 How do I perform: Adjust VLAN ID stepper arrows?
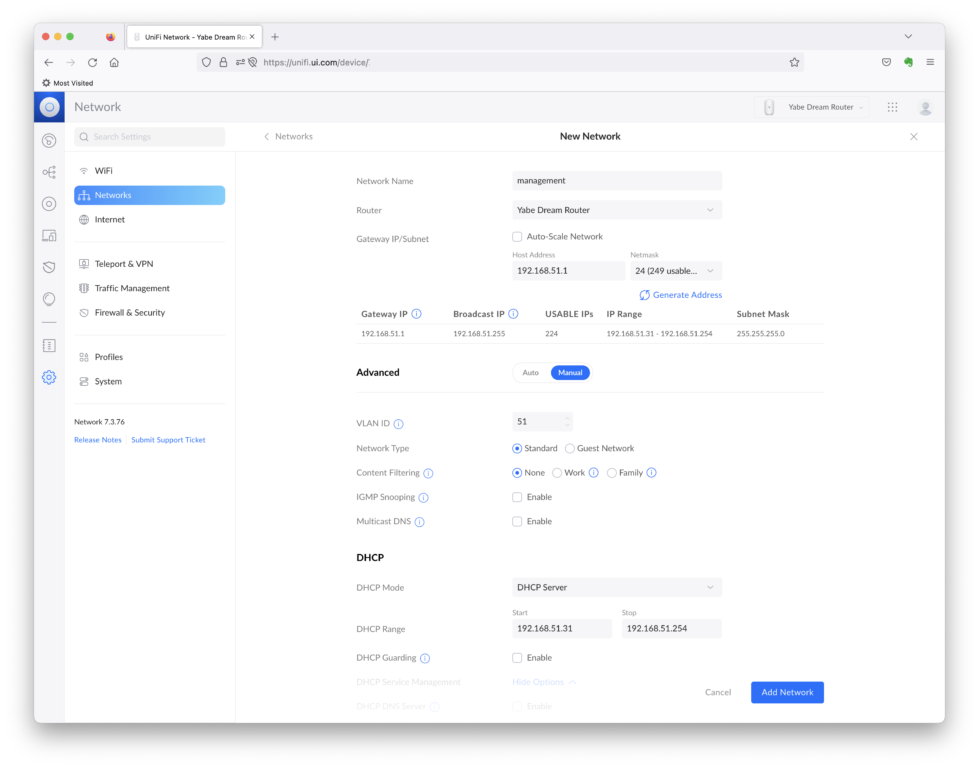tap(567, 422)
